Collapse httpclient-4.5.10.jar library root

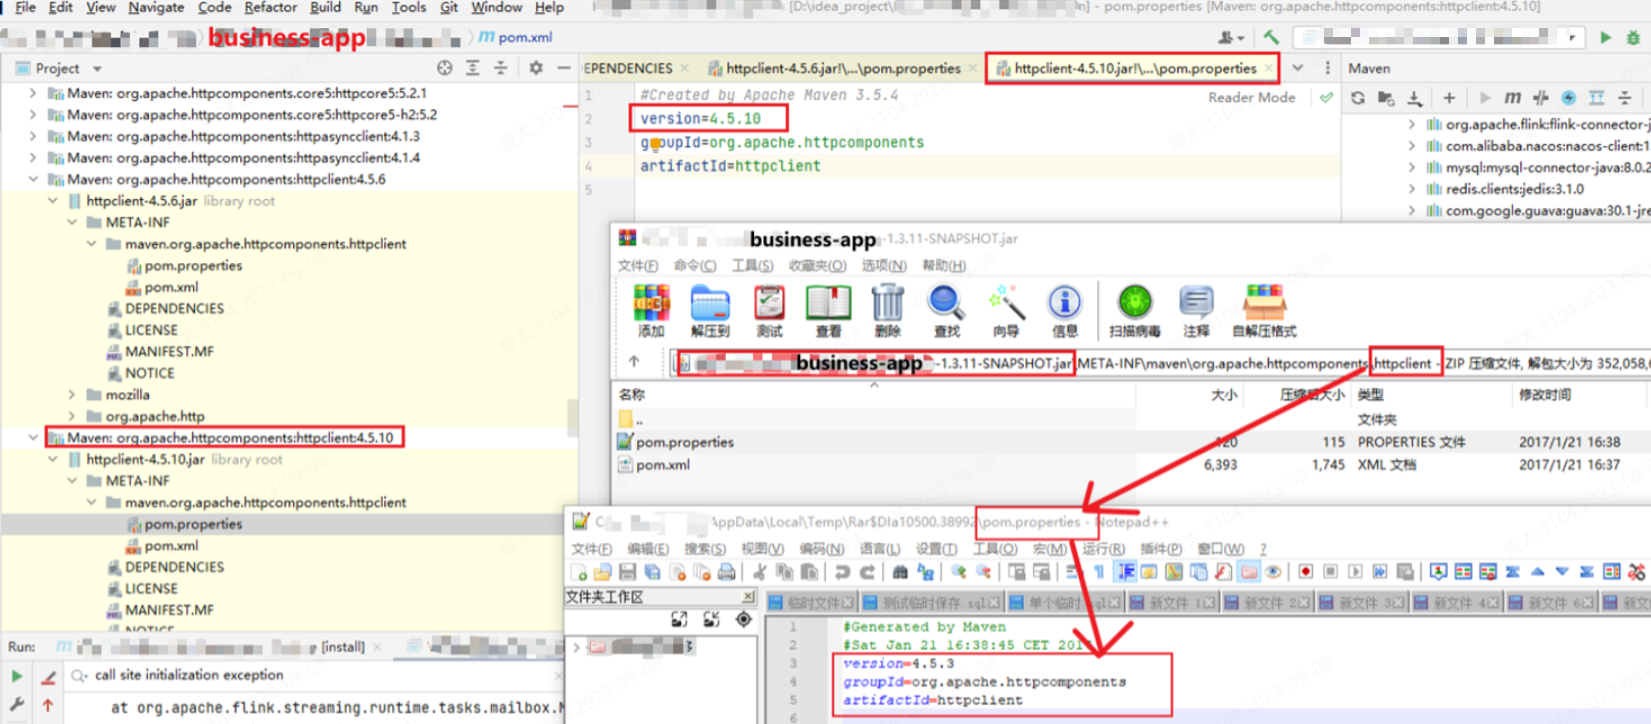(53, 459)
